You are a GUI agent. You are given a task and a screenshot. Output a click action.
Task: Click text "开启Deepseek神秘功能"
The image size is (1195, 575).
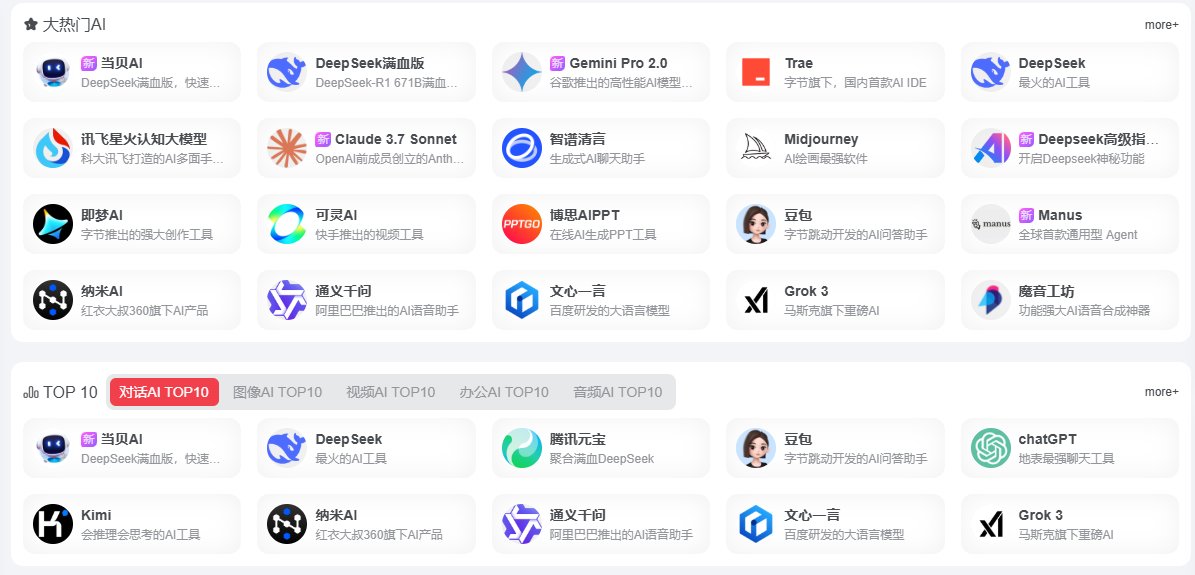1081,159
